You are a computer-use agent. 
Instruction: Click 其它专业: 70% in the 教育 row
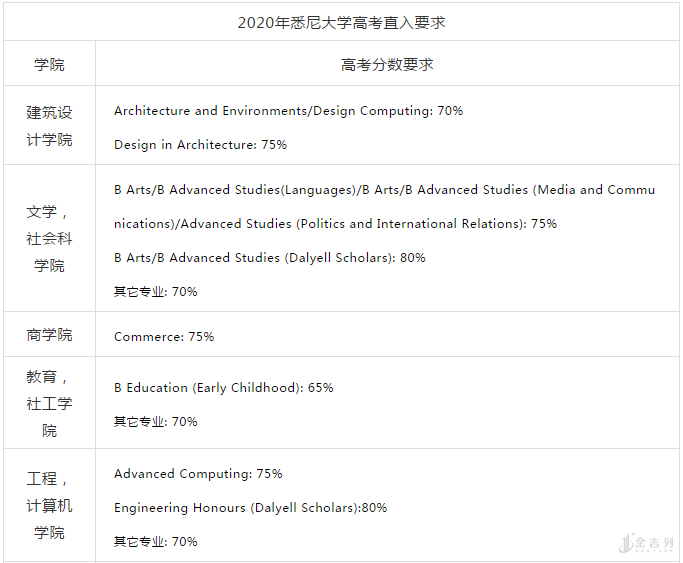click(x=155, y=422)
